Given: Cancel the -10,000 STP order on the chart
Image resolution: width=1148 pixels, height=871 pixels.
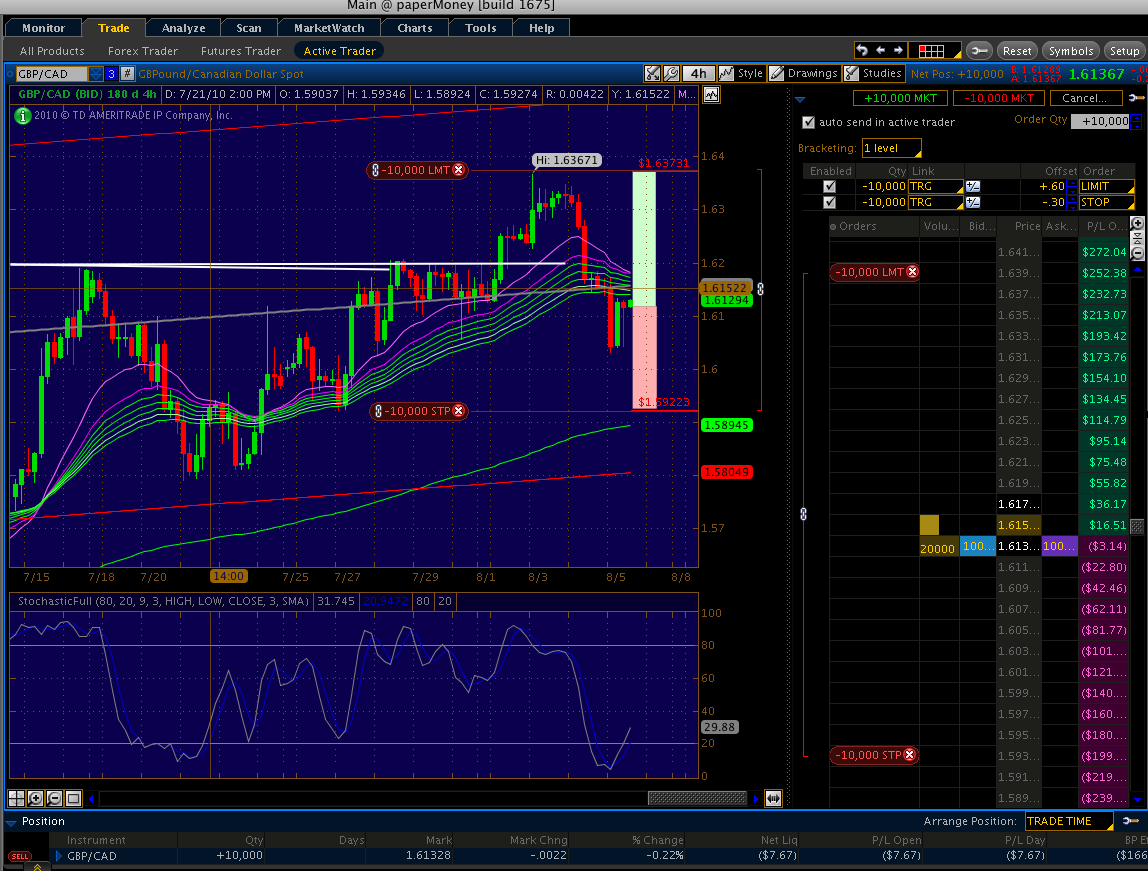Looking at the screenshot, I should point(459,411).
